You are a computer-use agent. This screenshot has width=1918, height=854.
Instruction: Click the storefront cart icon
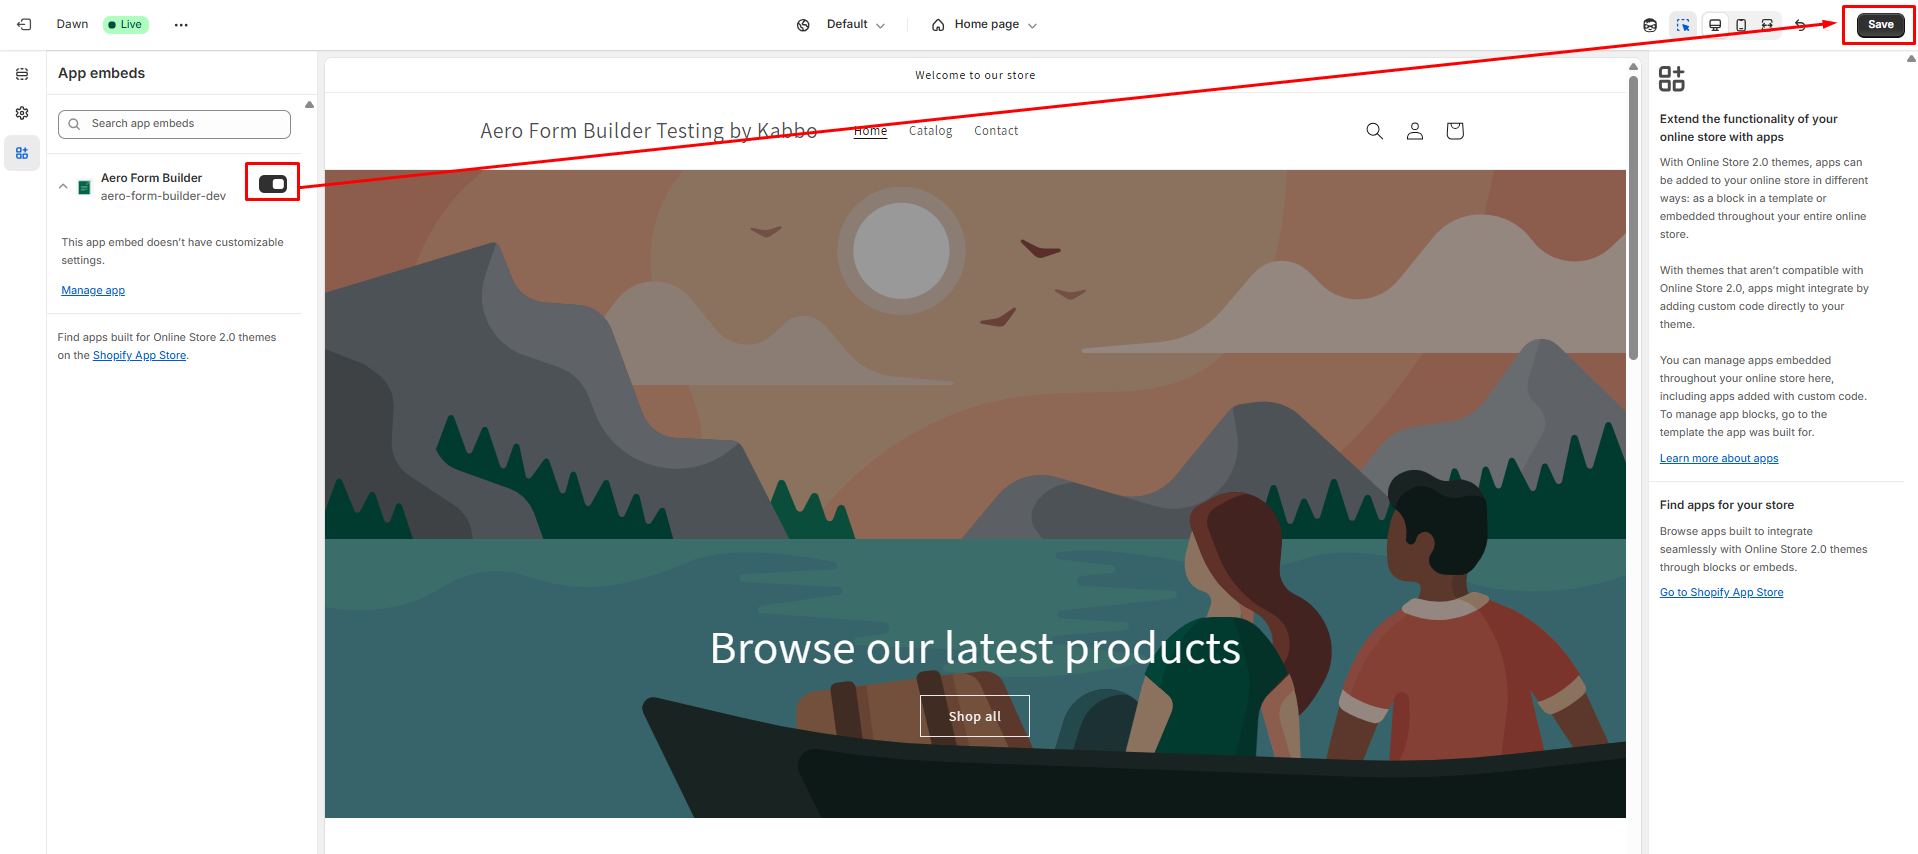(1454, 131)
